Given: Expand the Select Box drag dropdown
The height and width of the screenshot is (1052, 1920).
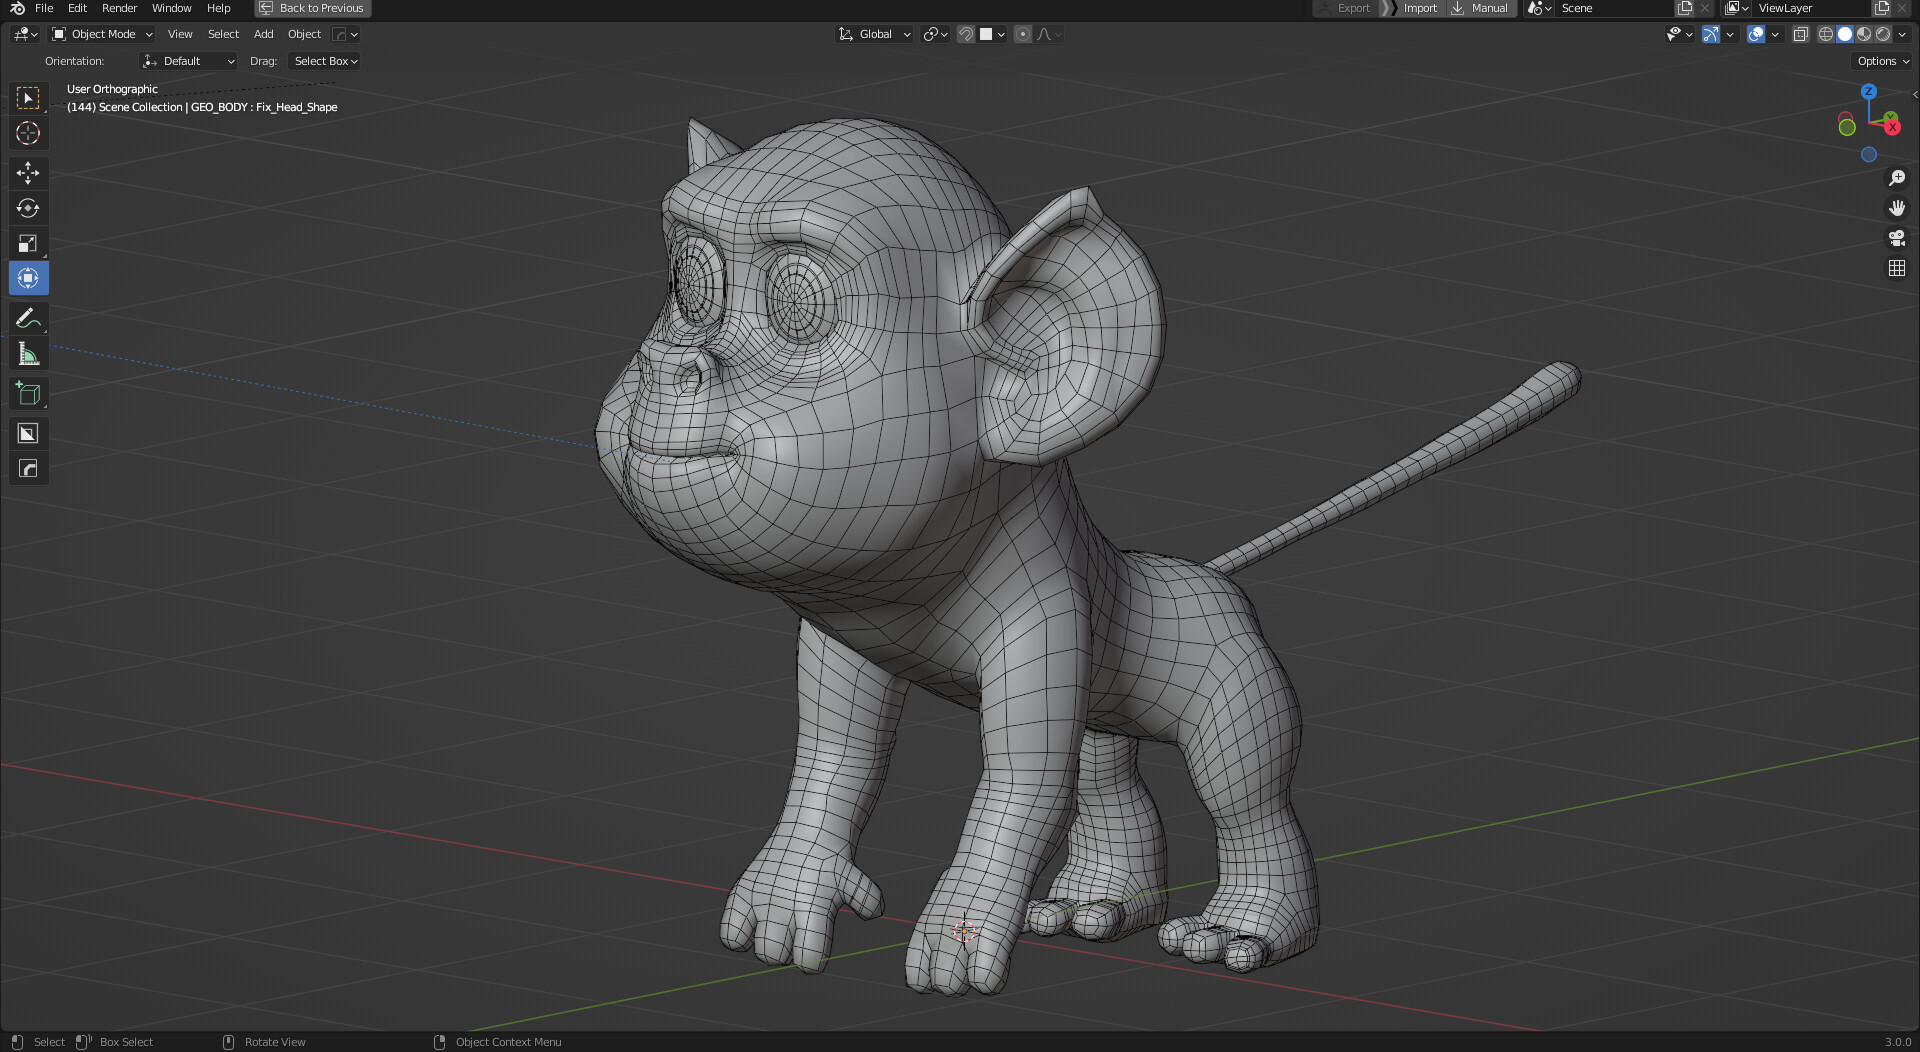Looking at the screenshot, I should click(323, 61).
